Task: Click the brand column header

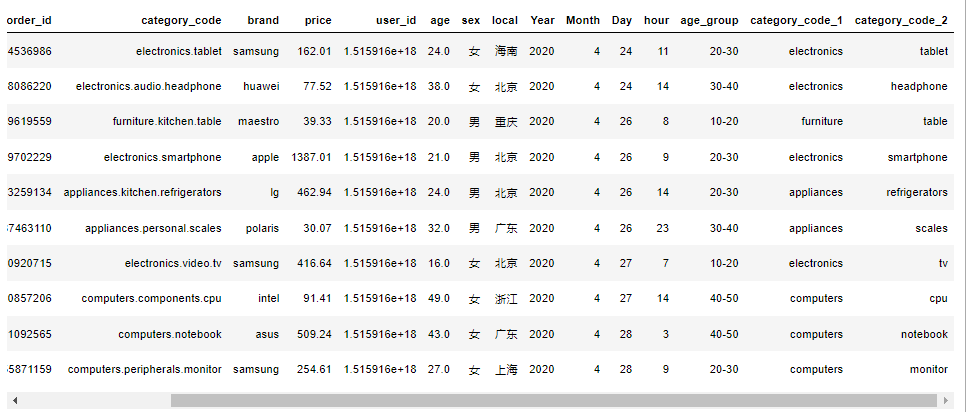Action: pos(263,20)
